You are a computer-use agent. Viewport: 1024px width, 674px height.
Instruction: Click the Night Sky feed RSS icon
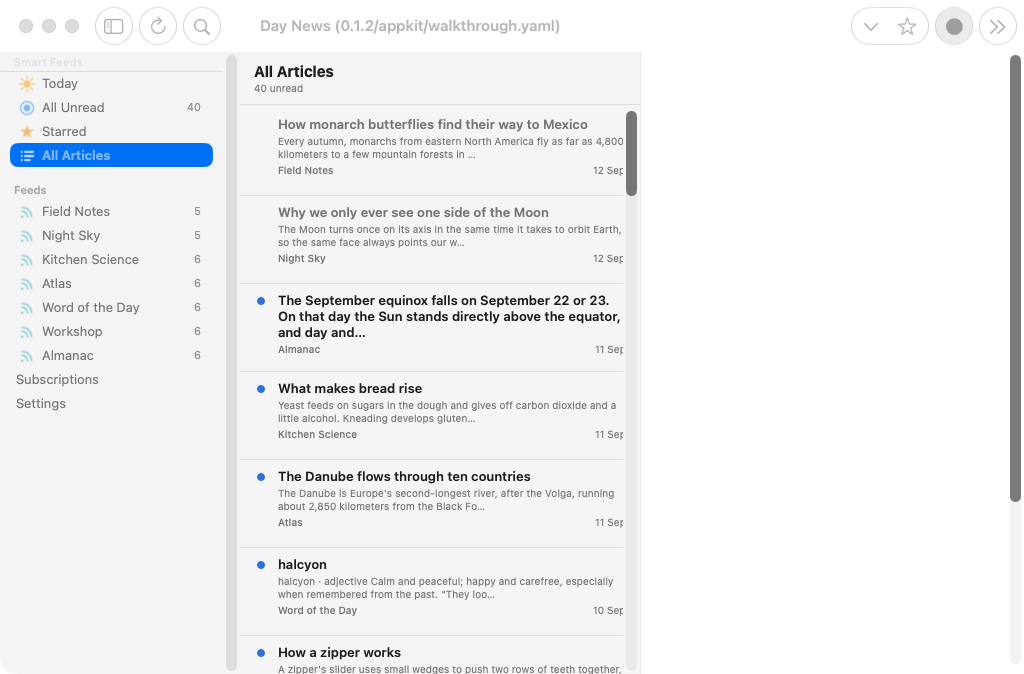pos(27,236)
